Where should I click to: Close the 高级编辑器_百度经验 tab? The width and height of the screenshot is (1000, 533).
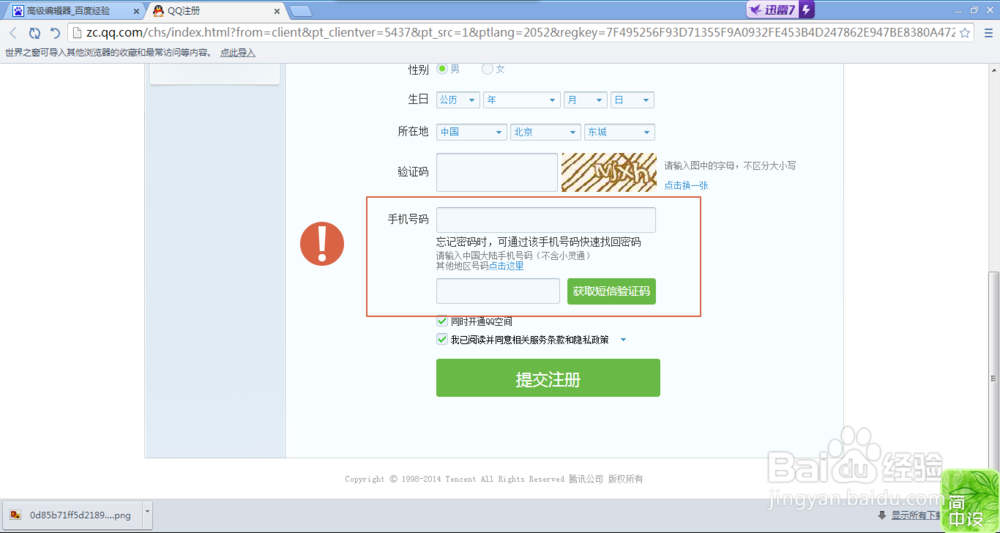pyautogui.click(x=136, y=11)
